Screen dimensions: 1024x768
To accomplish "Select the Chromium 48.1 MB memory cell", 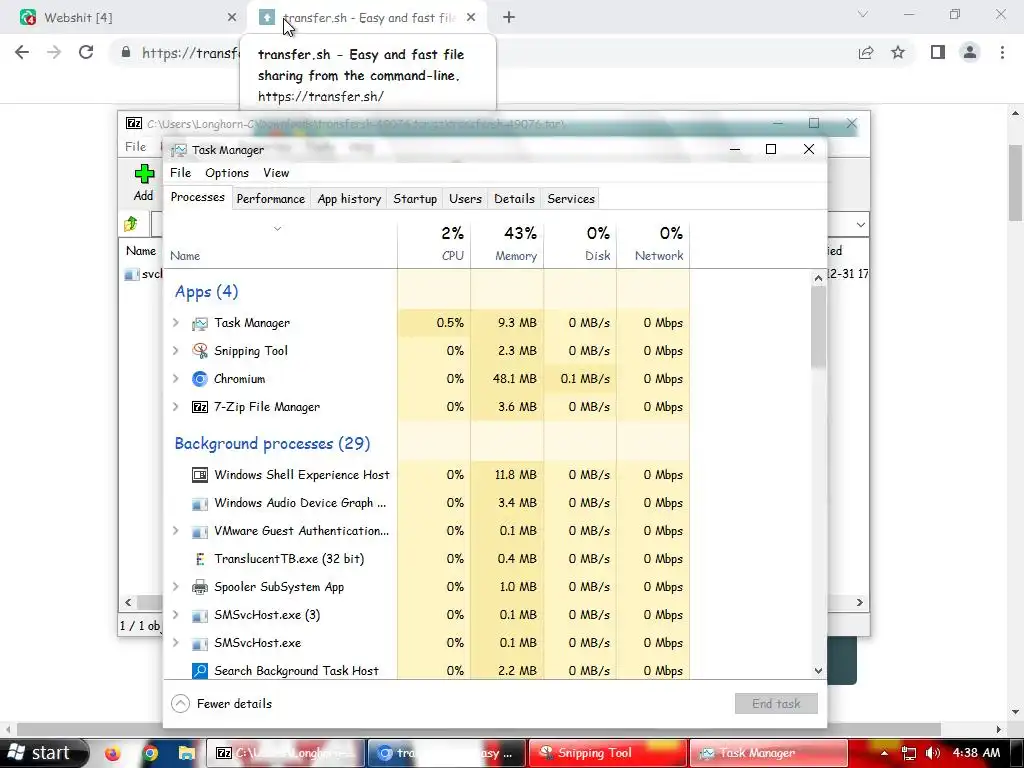I will click(x=507, y=379).
